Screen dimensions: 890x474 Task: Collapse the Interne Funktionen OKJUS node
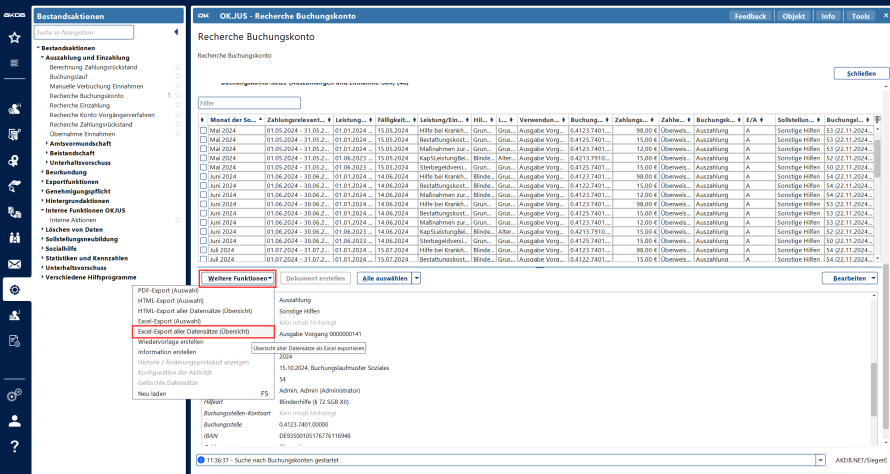(43, 210)
